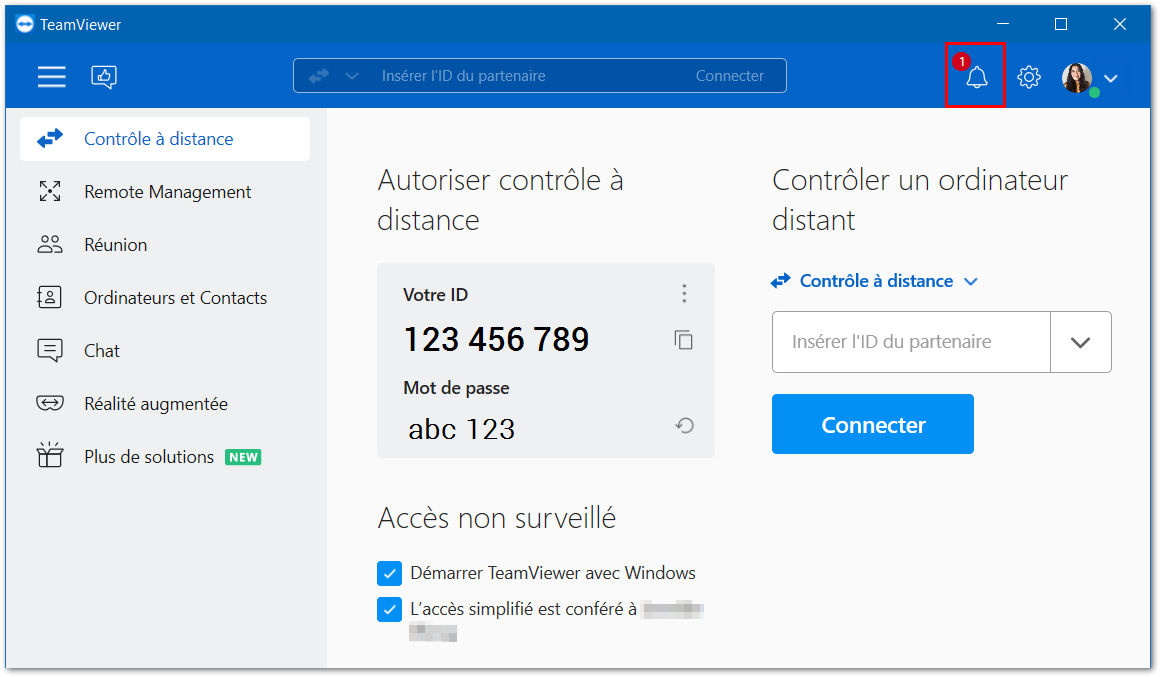1160x677 pixels.
Task: Expand the connection mode arrow in the top bar
Action: [x=352, y=75]
